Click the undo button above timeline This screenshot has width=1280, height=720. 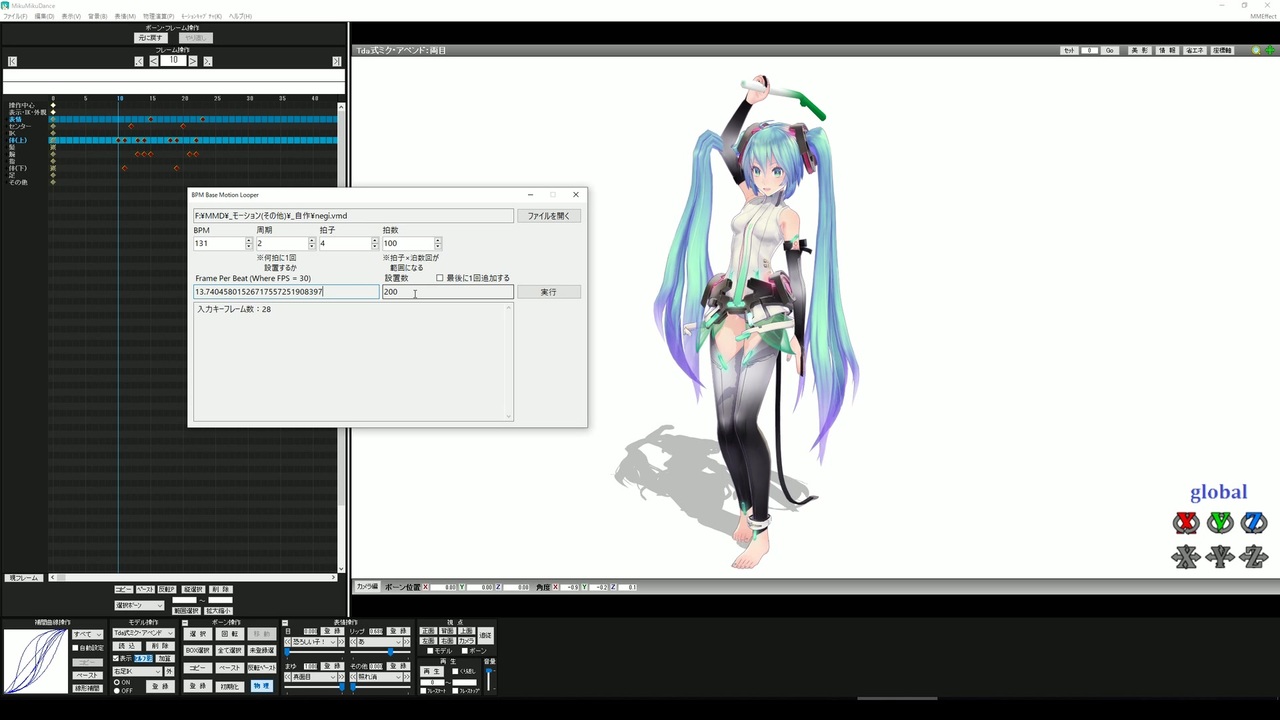[x=150, y=38]
